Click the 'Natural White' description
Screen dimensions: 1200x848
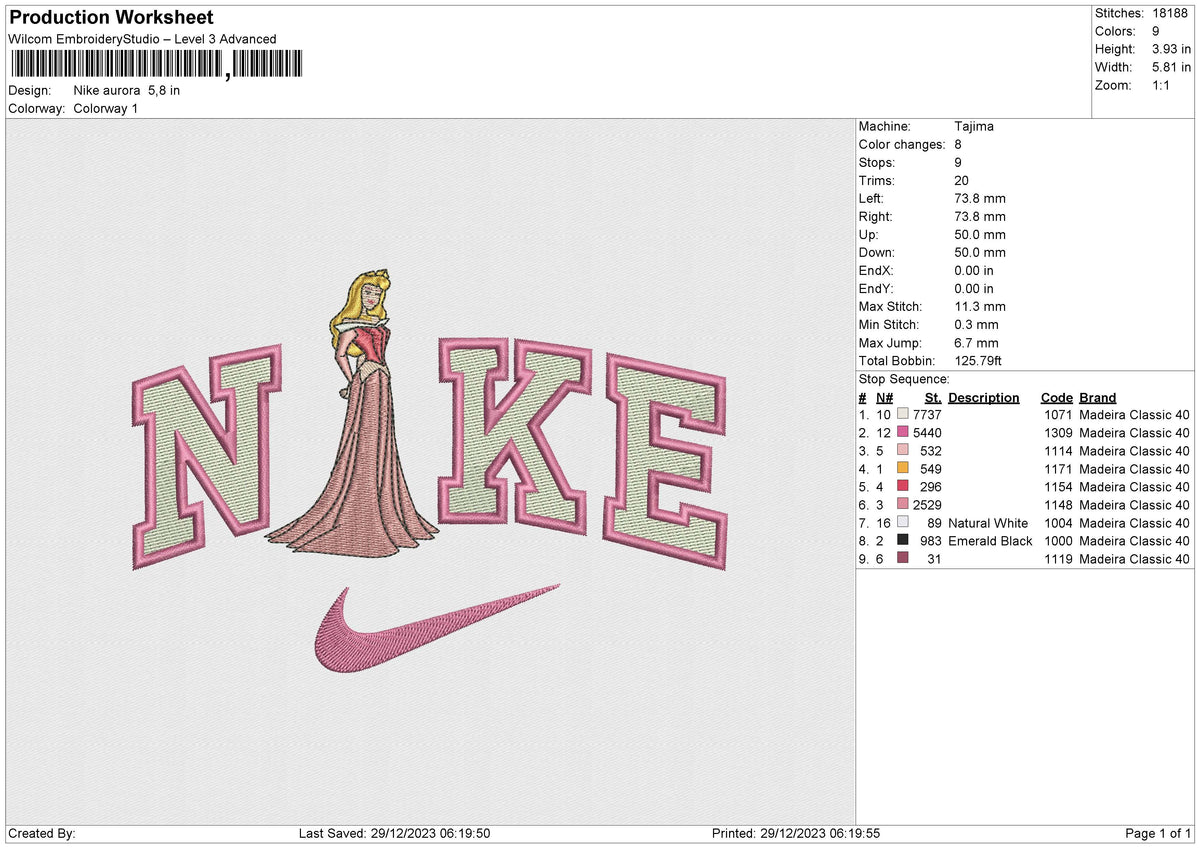[988, 522]
